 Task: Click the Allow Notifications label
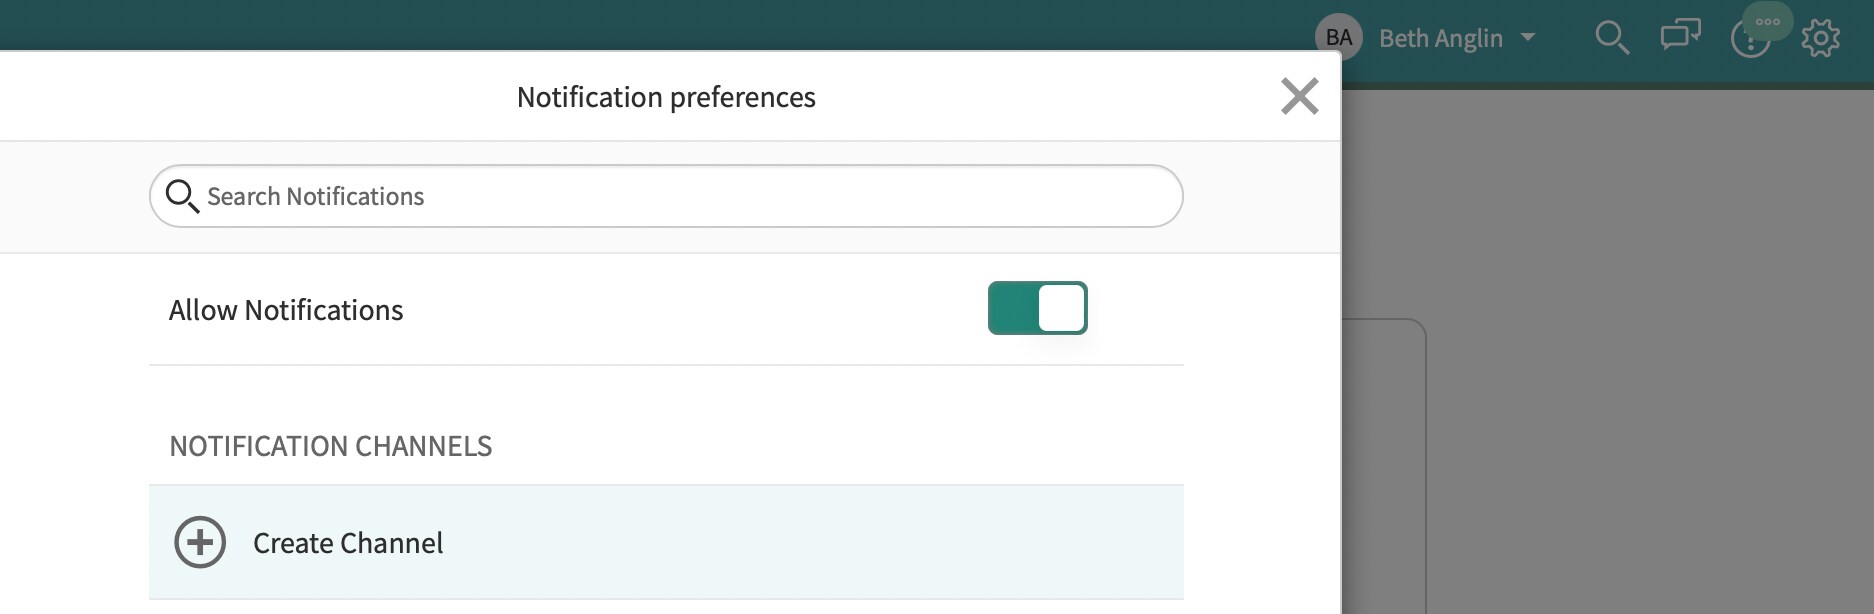(x=286, y=310)
